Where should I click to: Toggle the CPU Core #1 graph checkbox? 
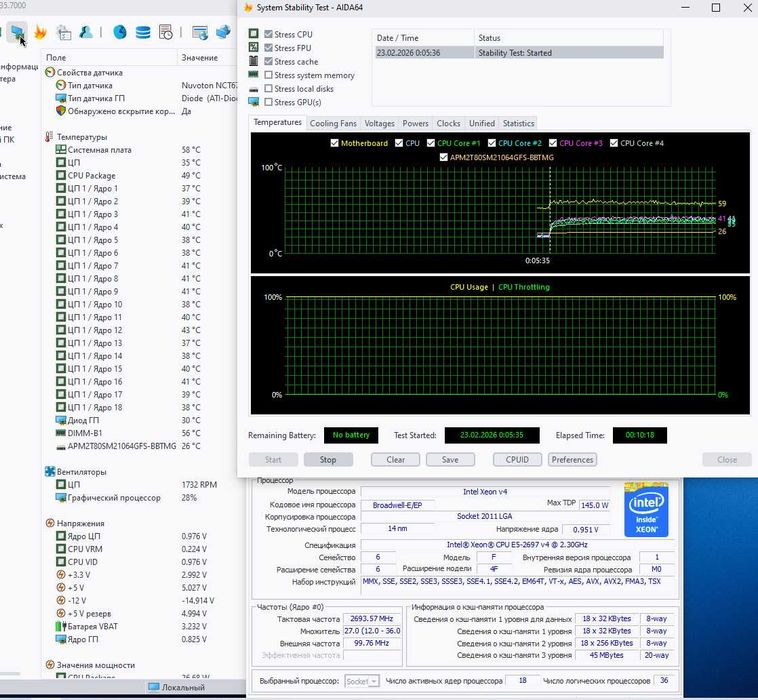(x=431, y=143)
